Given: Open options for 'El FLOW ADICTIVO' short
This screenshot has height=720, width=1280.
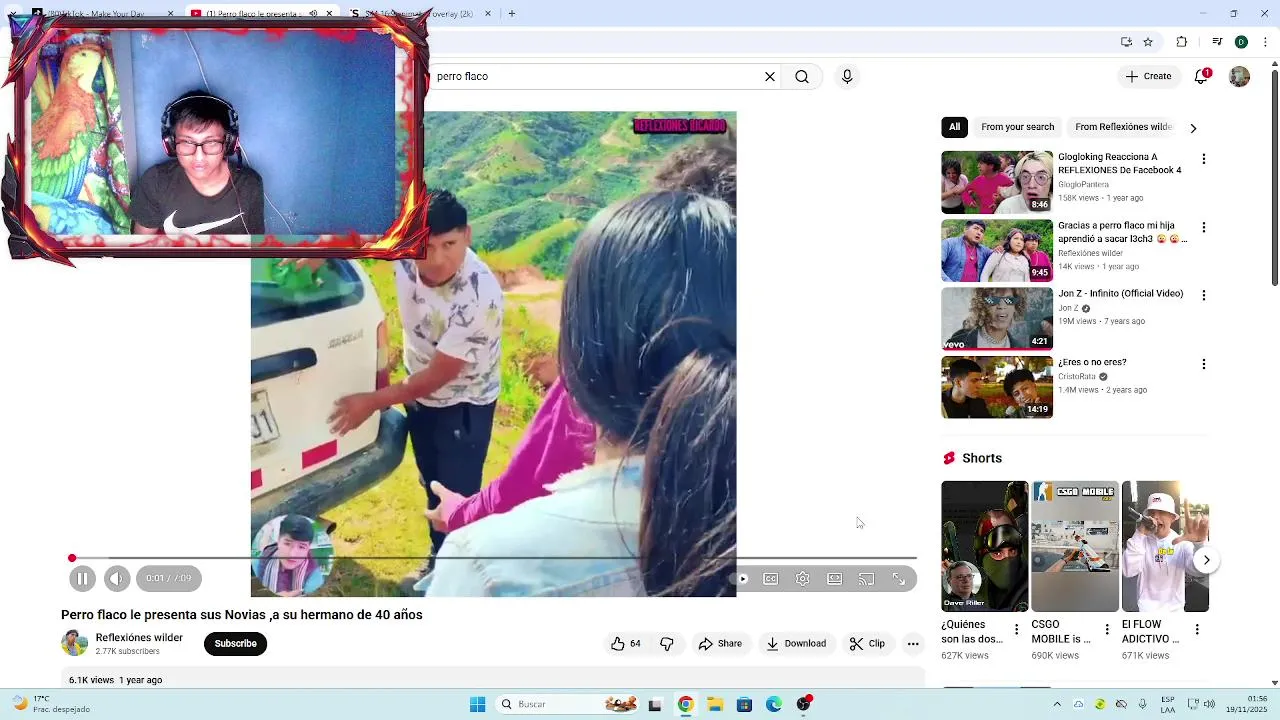Looking at the screenshot, I should click(1197, 629).
